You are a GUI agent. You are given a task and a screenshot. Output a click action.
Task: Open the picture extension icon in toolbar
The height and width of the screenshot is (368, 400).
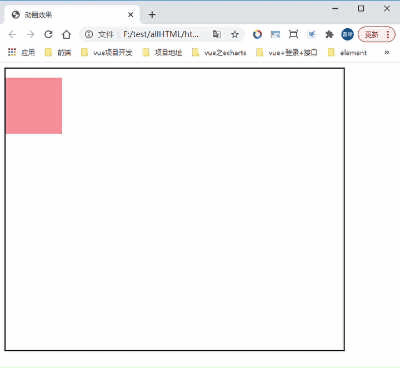[275, 34]
